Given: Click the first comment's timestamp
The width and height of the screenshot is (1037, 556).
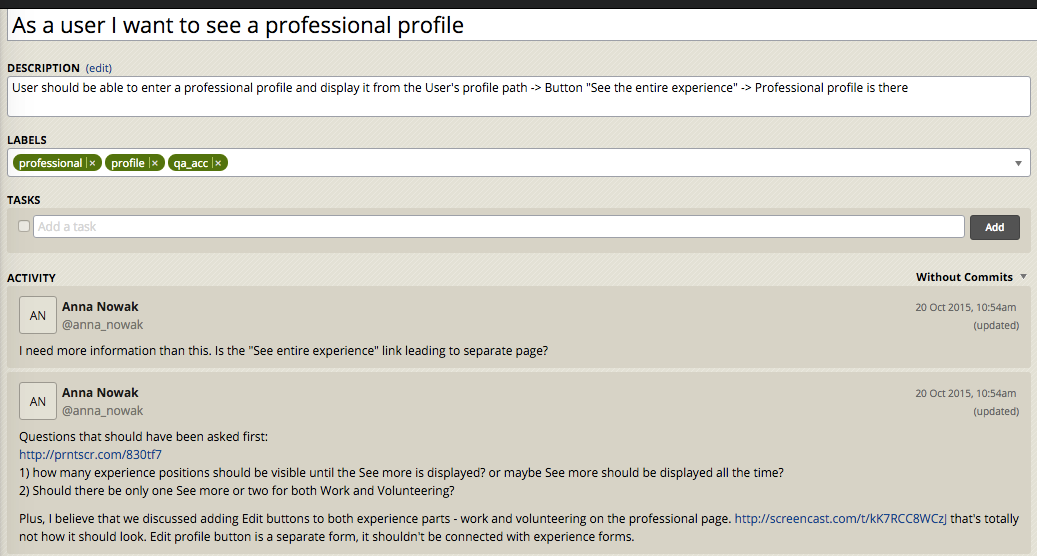Looking at the screenshot, I should [966, 307].
